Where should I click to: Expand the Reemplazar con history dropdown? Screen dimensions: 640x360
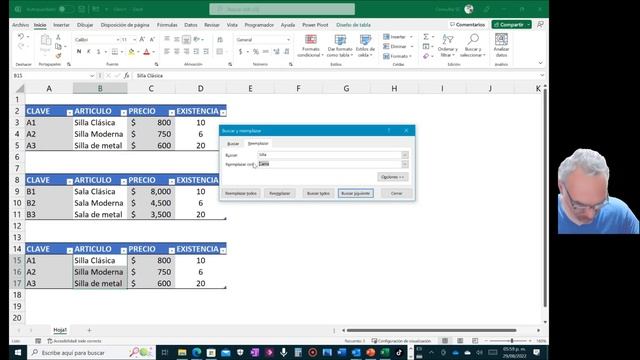point(404,164)
